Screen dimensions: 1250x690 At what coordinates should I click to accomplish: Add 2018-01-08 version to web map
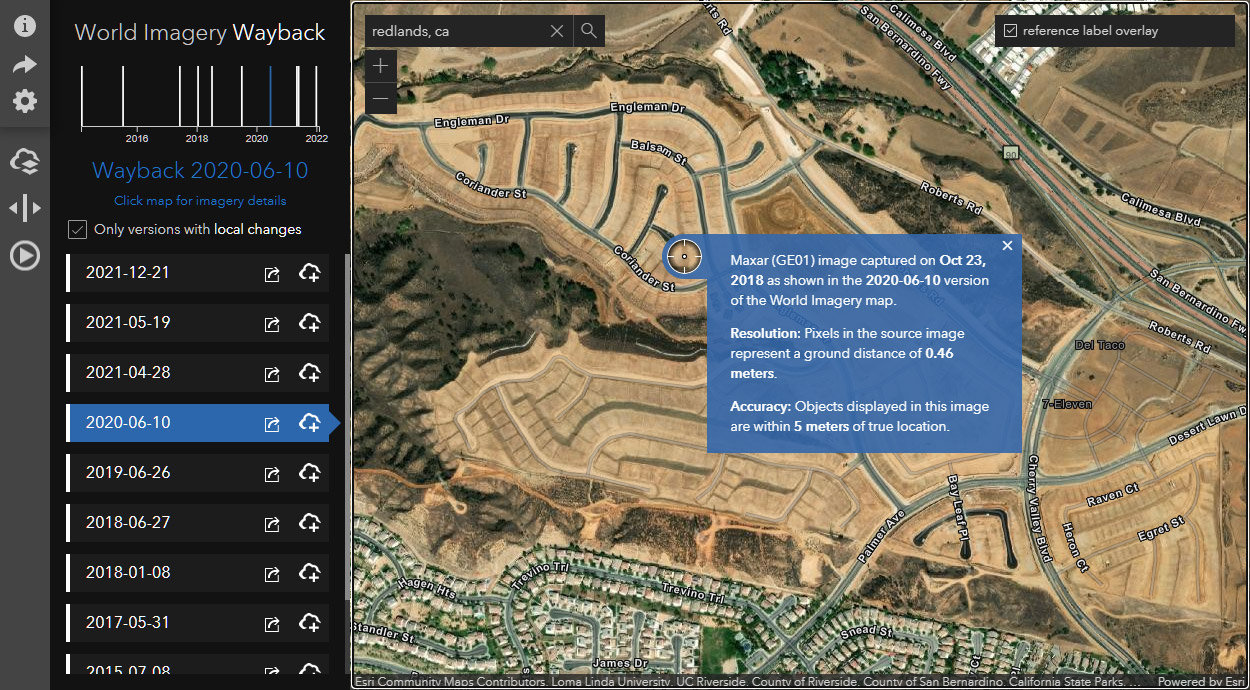point(310,573)
